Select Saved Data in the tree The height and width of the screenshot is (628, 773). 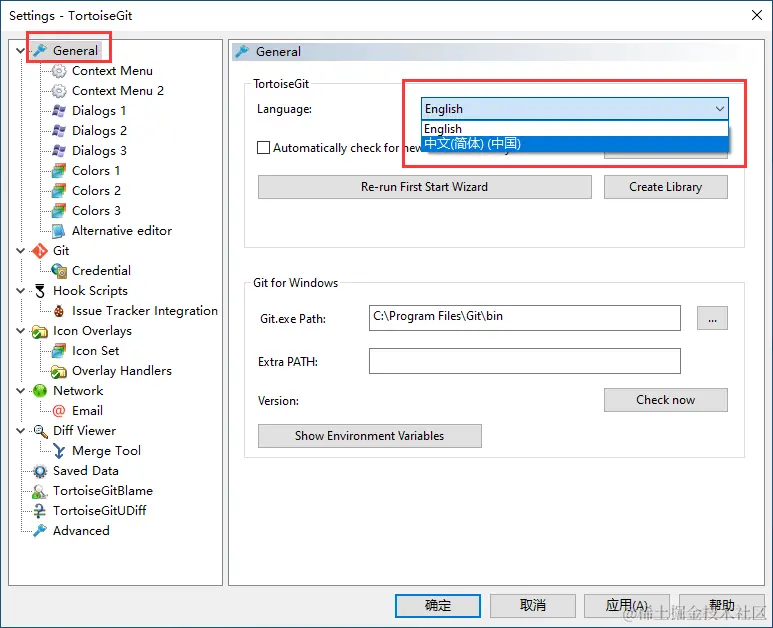pyautogui.click(x=85, y=471)
